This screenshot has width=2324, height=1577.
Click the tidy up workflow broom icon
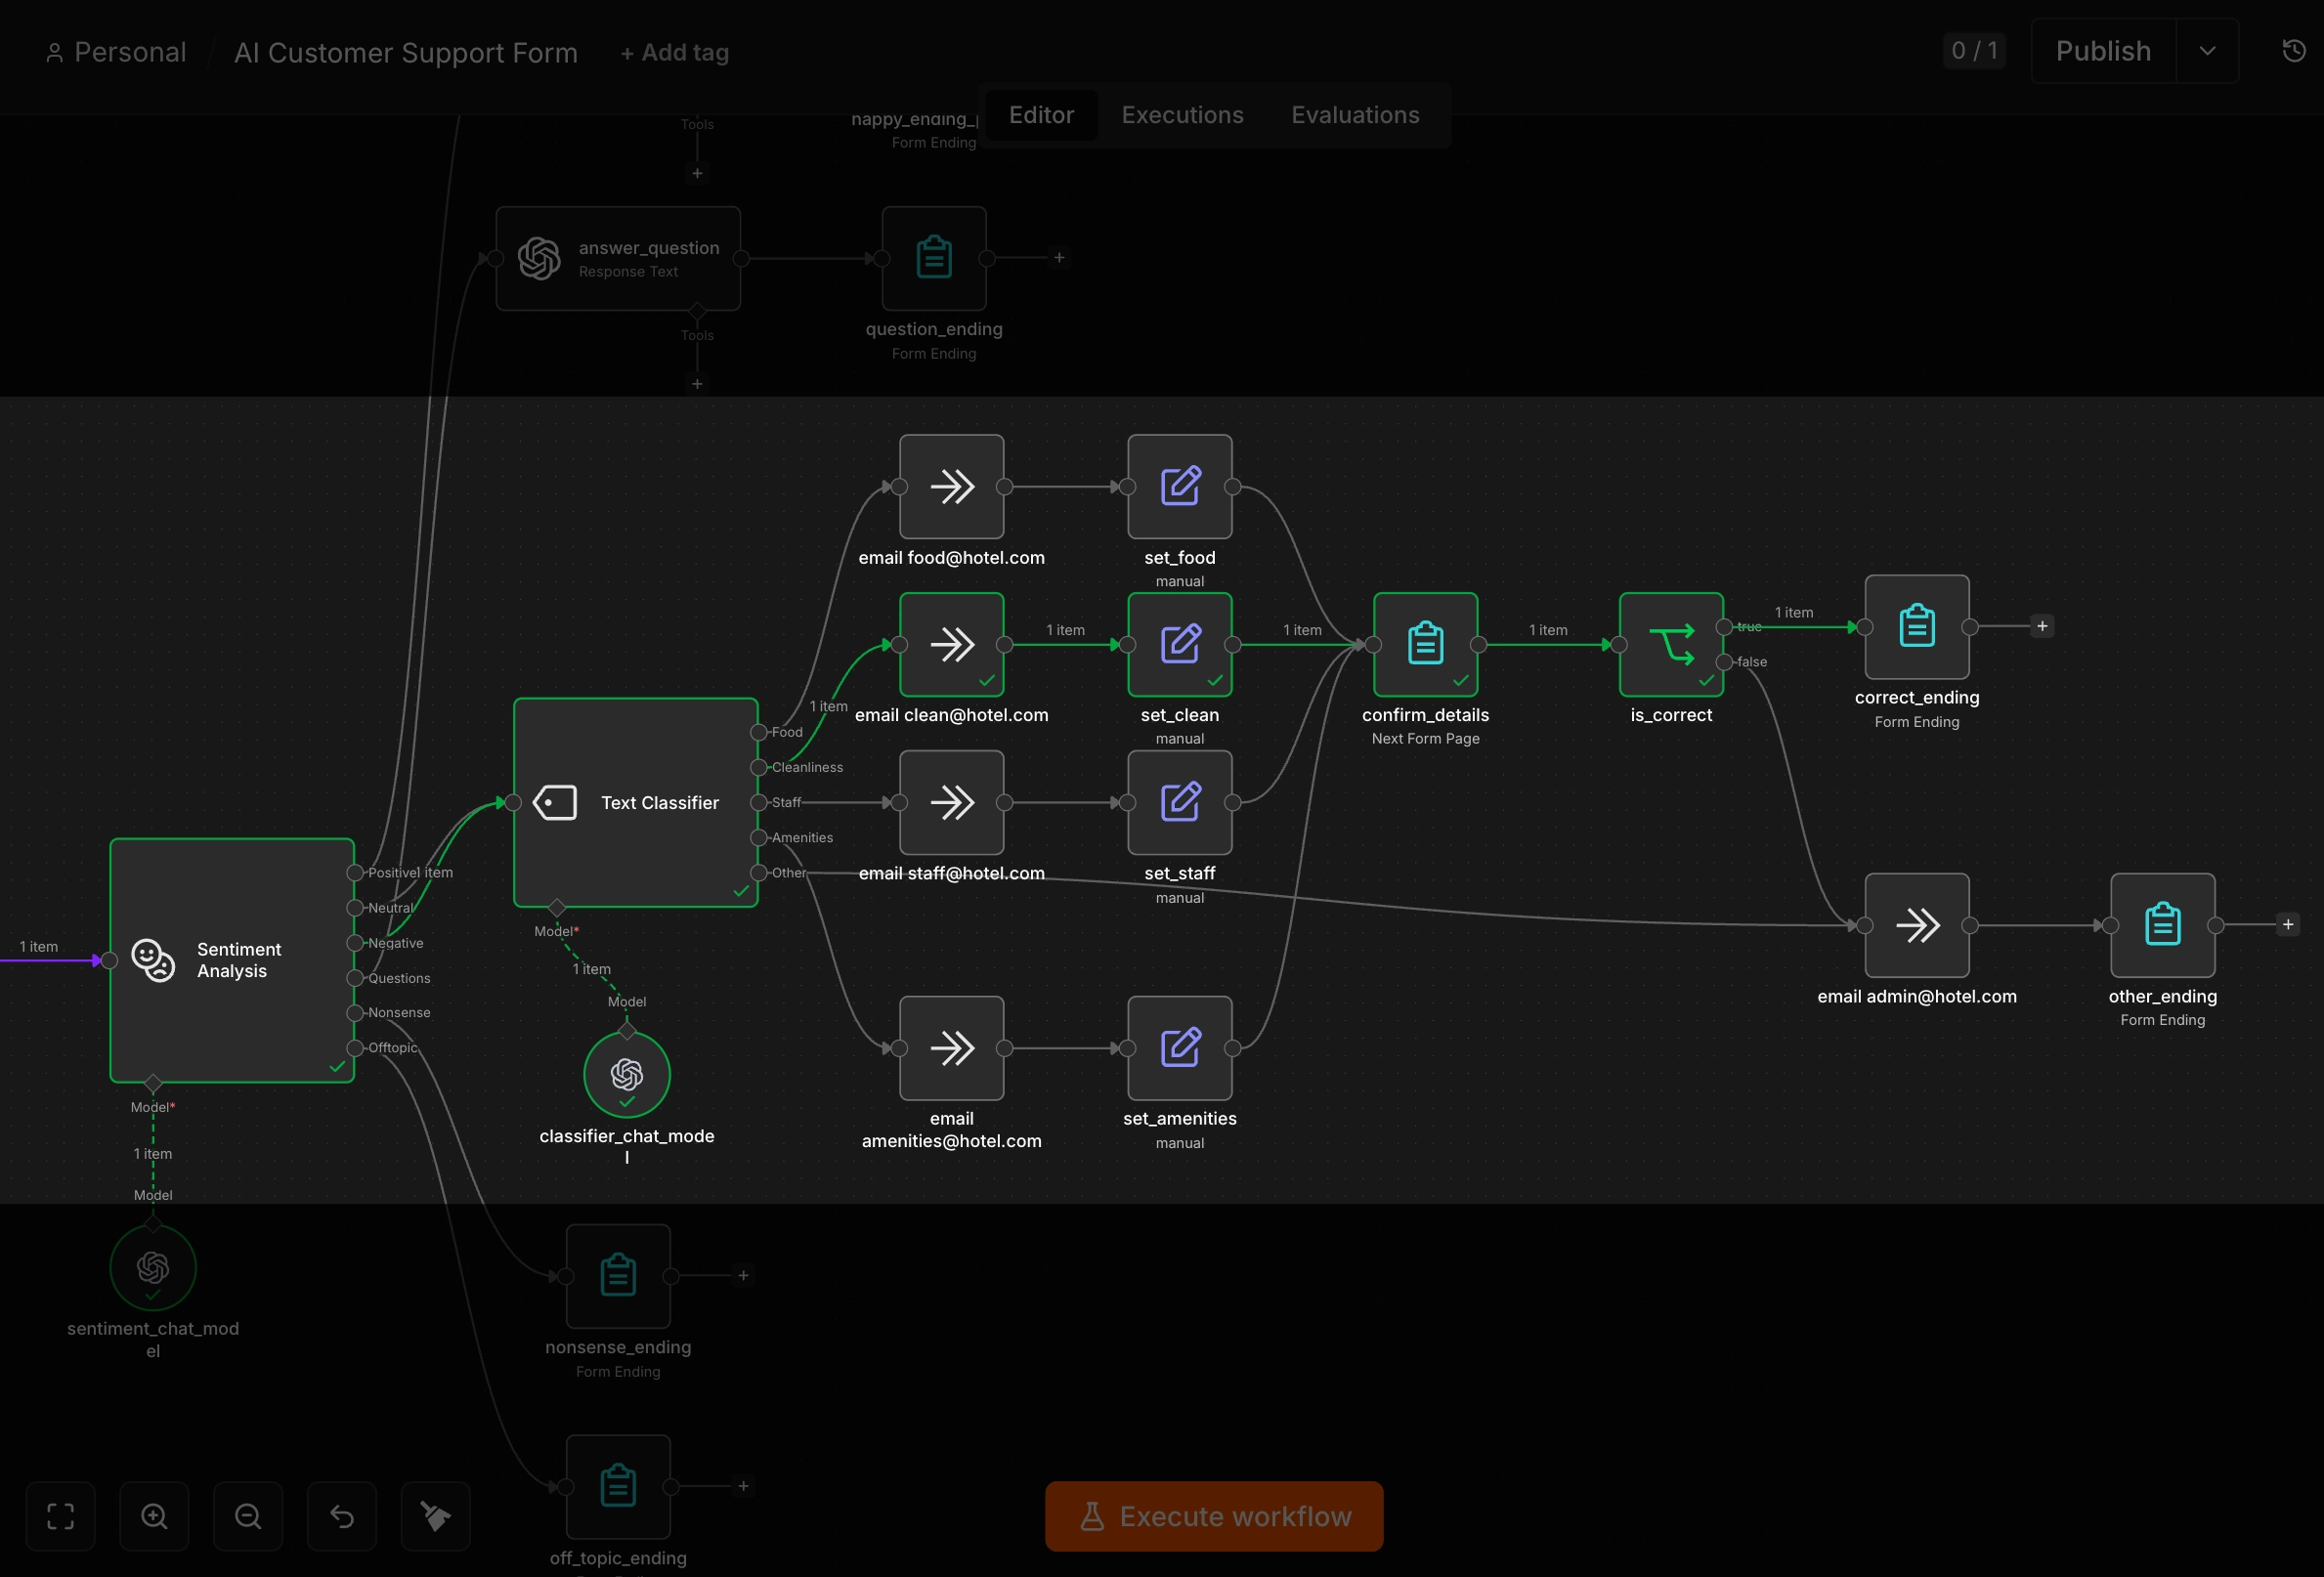[436, 1516]
